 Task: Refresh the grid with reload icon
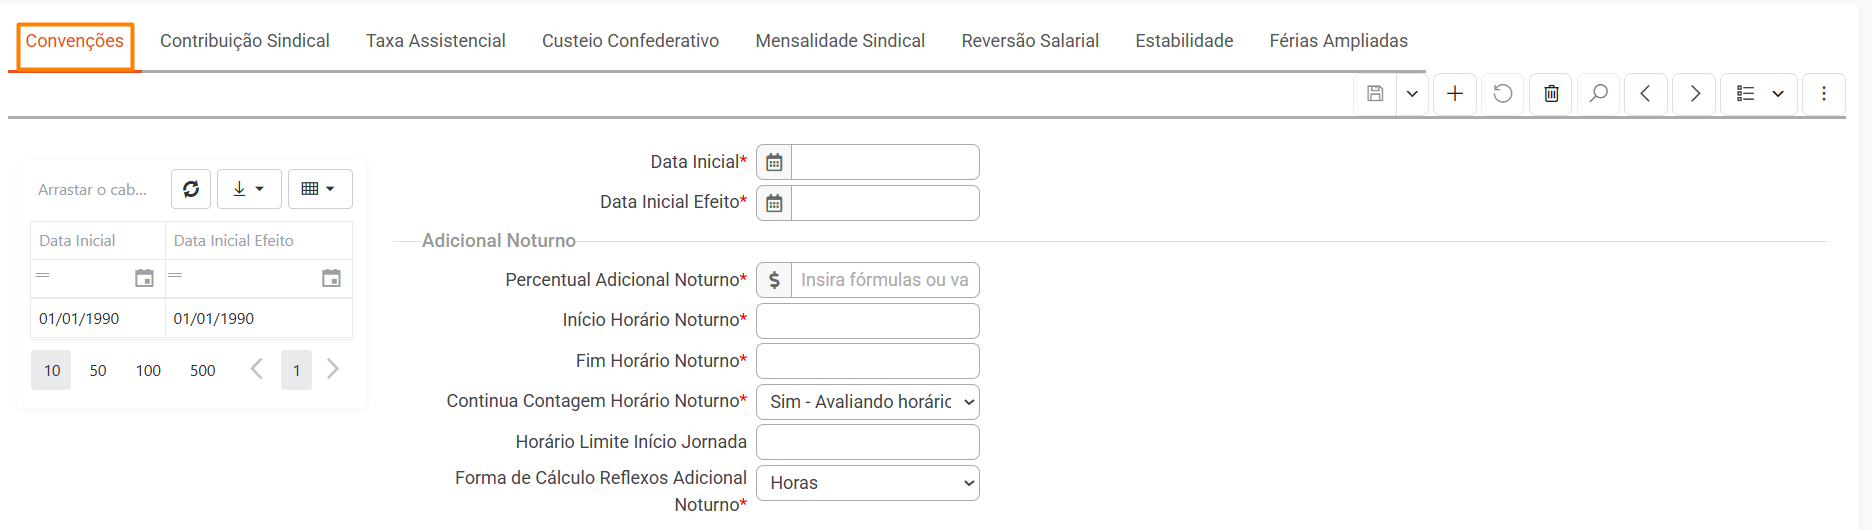[x=191, y=189]
